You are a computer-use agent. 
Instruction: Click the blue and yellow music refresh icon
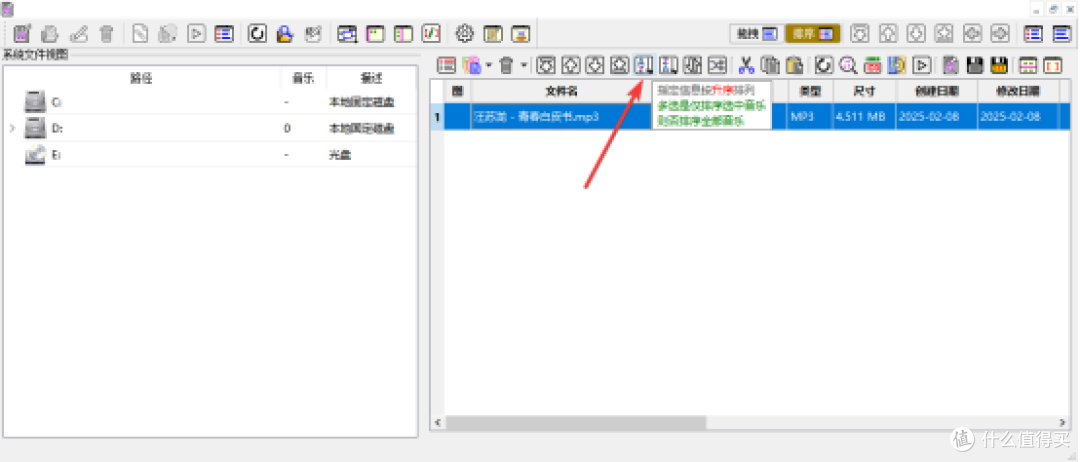[897, 65]
